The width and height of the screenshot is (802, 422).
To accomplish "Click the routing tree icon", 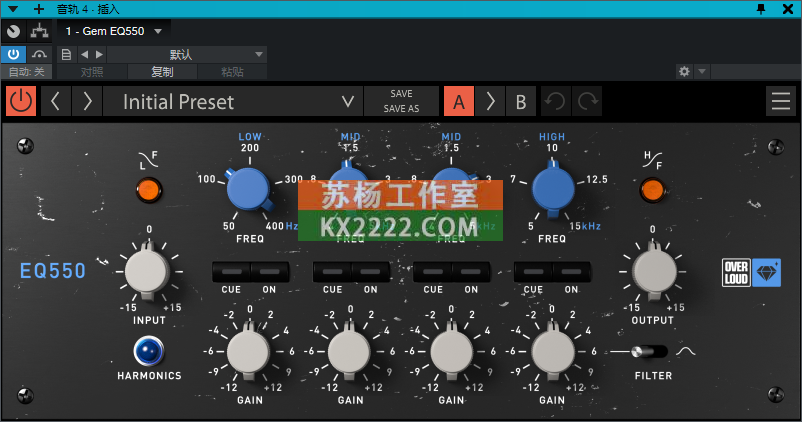I will click(39, 31).
